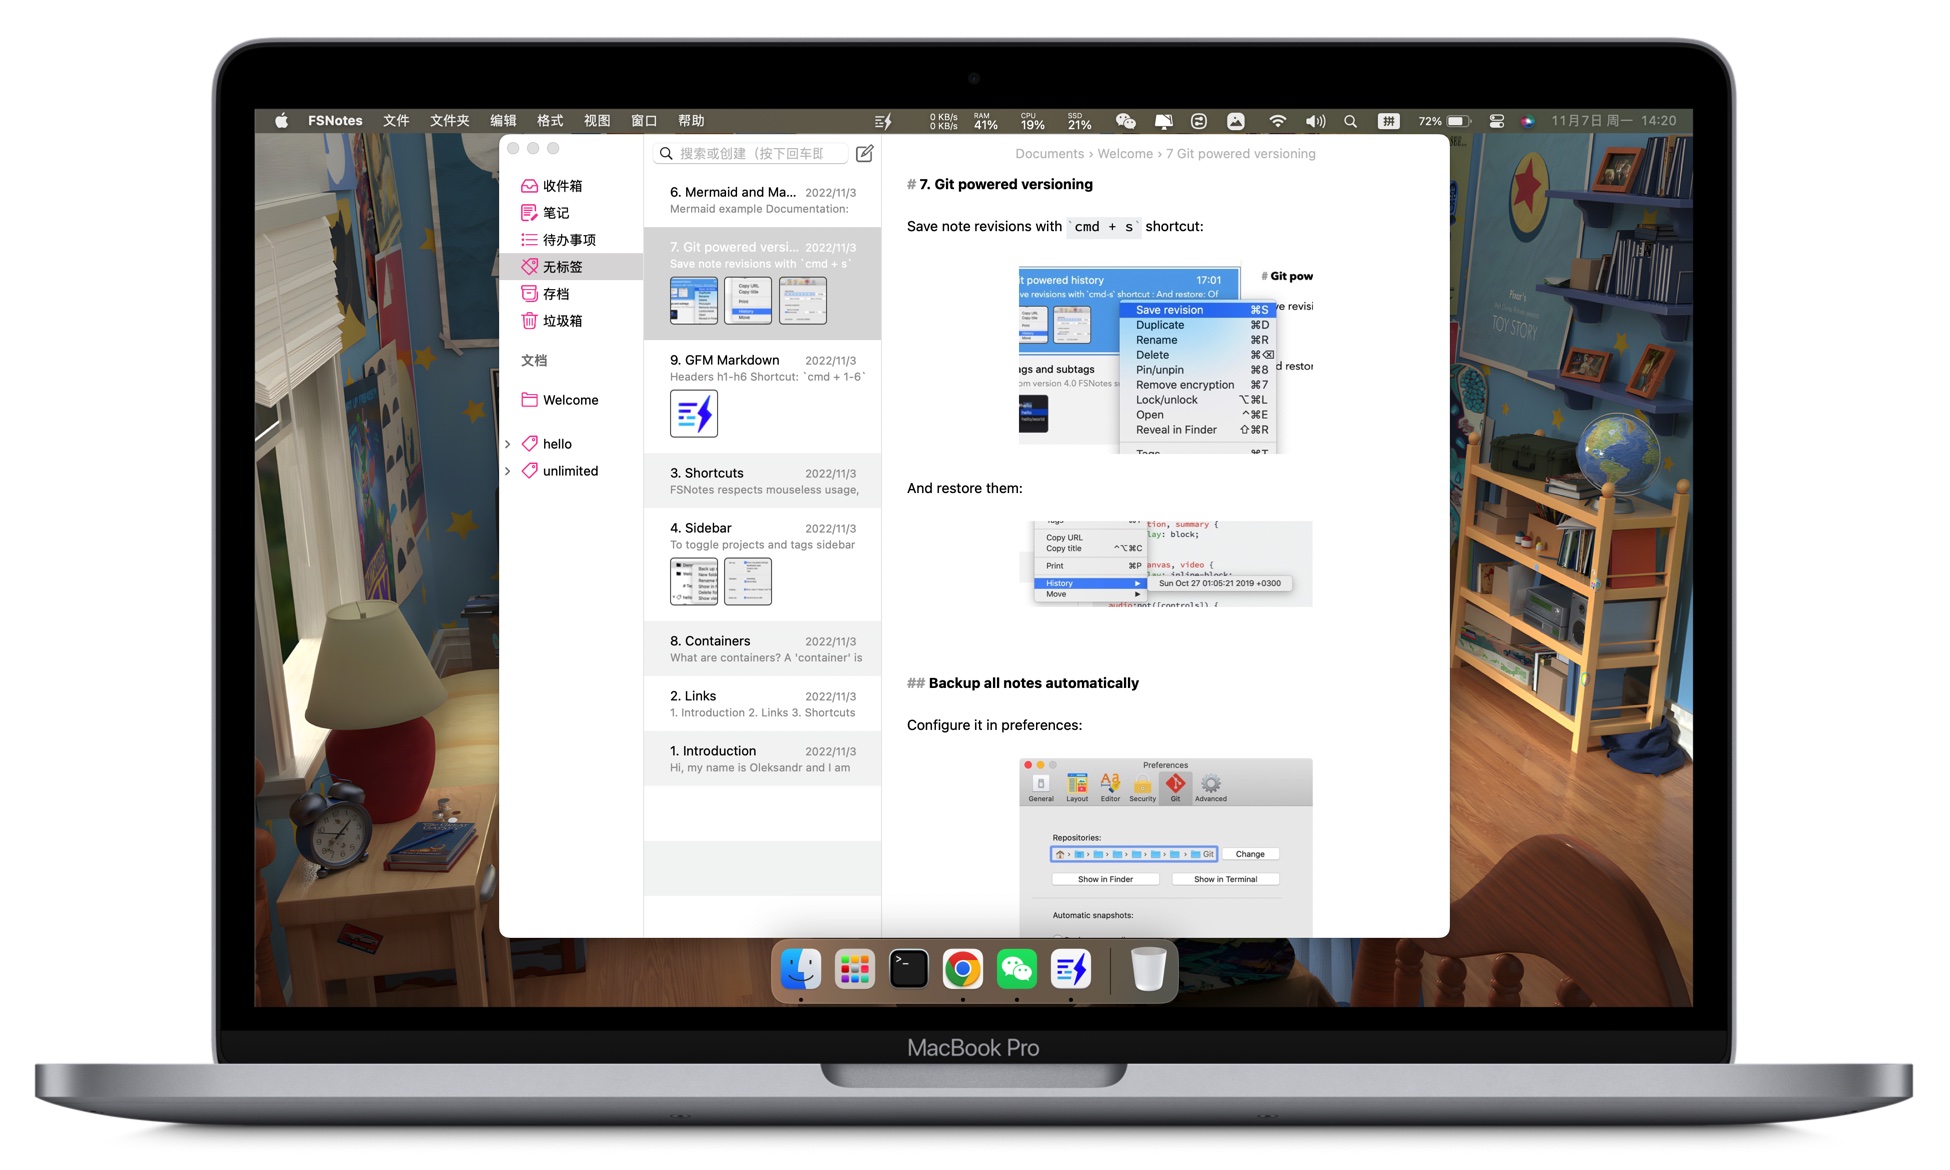The image size is (1950, 1170).
Task: Open Spotlight search in menu bar
Action: point(1350,121)
